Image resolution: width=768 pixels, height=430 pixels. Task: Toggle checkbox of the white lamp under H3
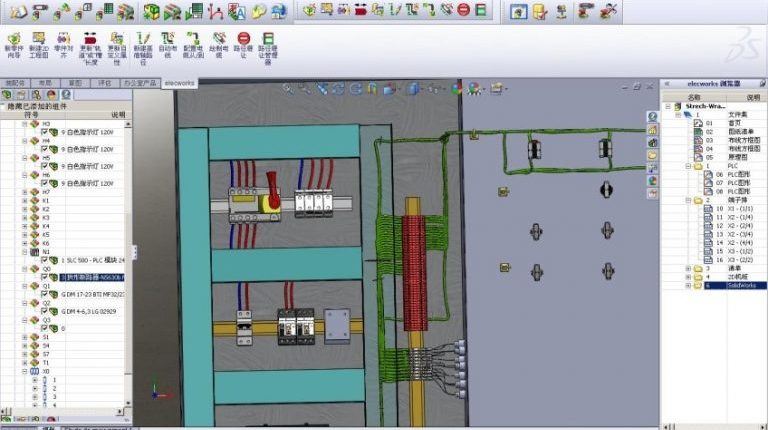click(45, 132)
